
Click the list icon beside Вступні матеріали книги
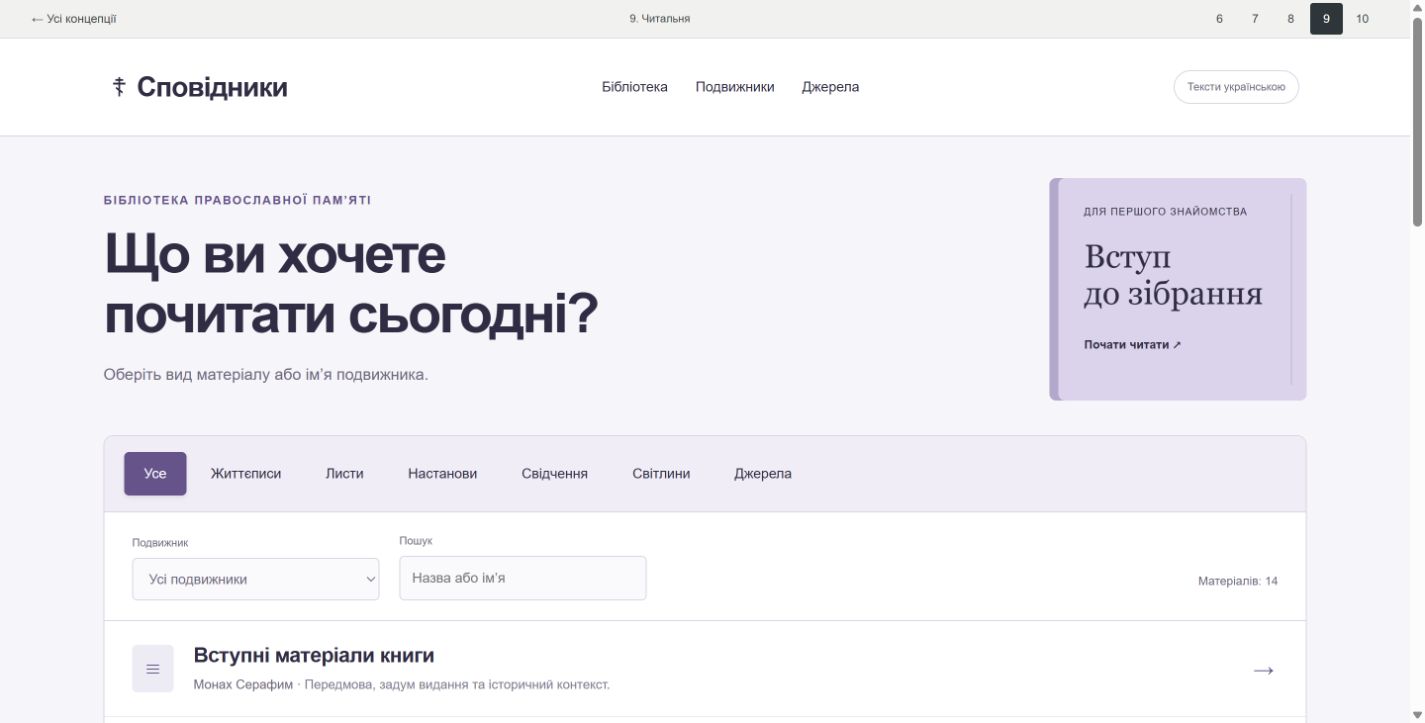[153, 669]
